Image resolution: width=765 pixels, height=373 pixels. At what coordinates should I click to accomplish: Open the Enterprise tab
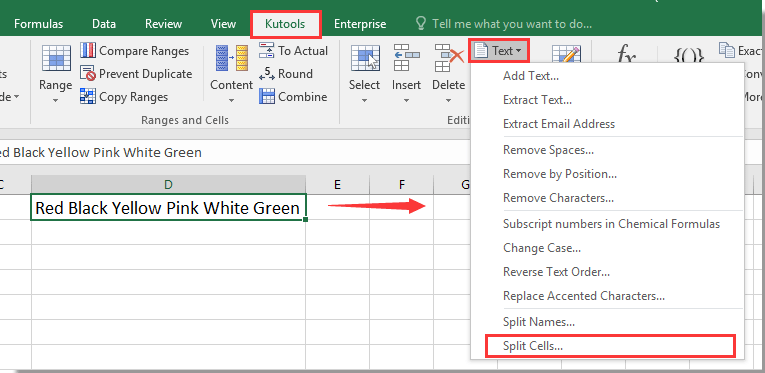click(360, 24)
